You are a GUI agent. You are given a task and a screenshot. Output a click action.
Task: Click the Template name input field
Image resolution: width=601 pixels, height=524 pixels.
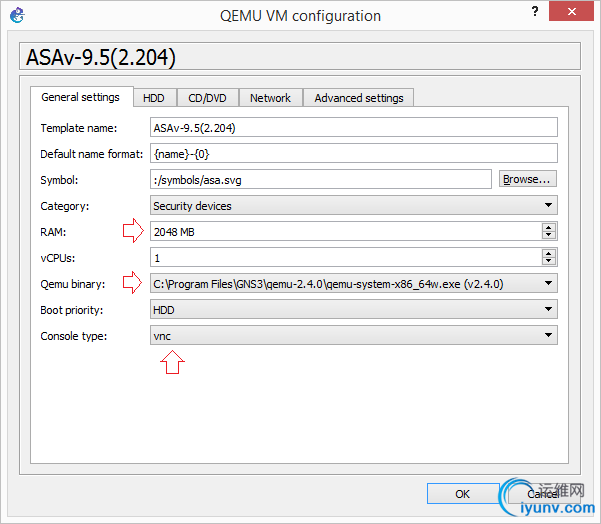coord(353,127)
